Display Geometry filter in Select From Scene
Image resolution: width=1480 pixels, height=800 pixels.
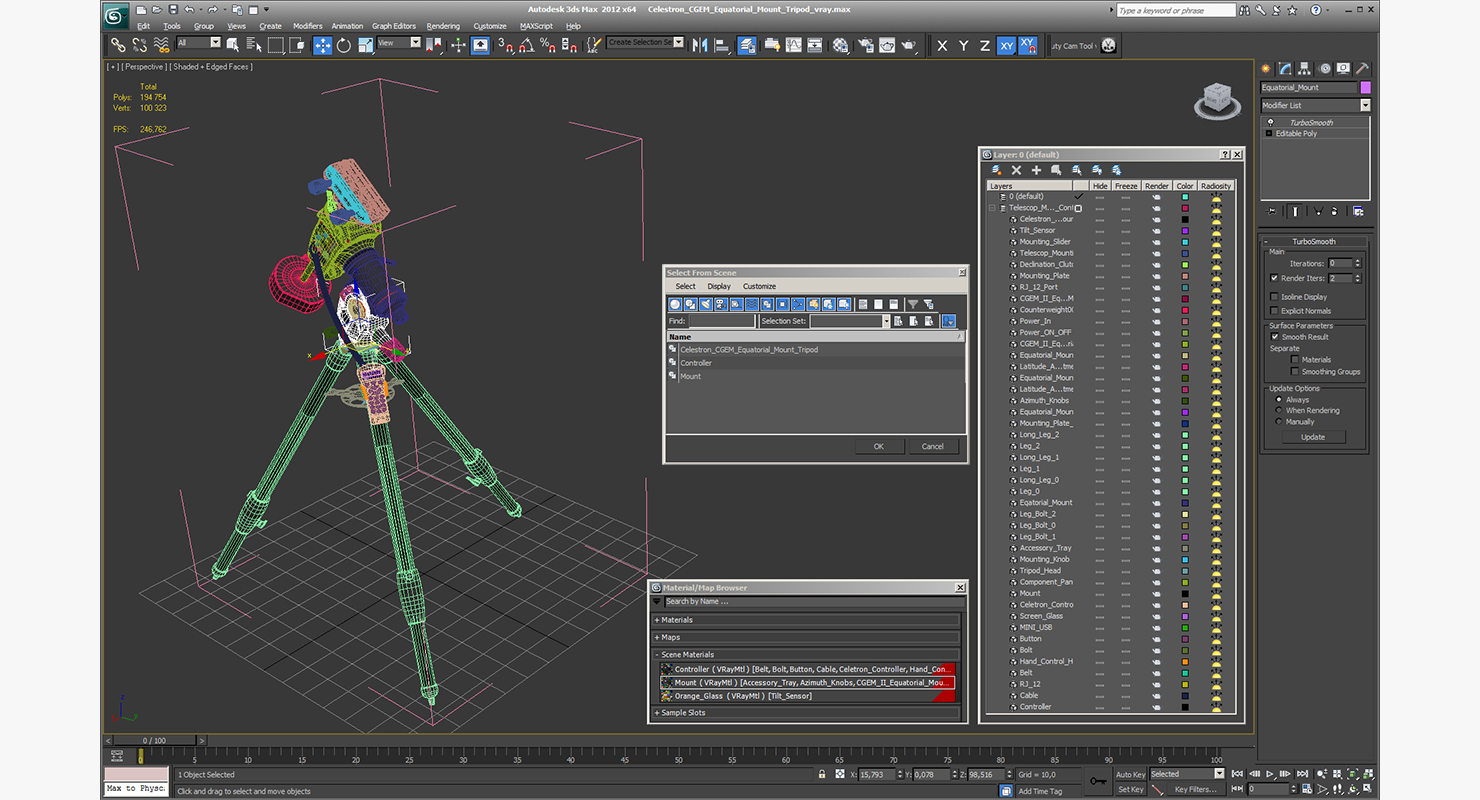pos(675,304)
